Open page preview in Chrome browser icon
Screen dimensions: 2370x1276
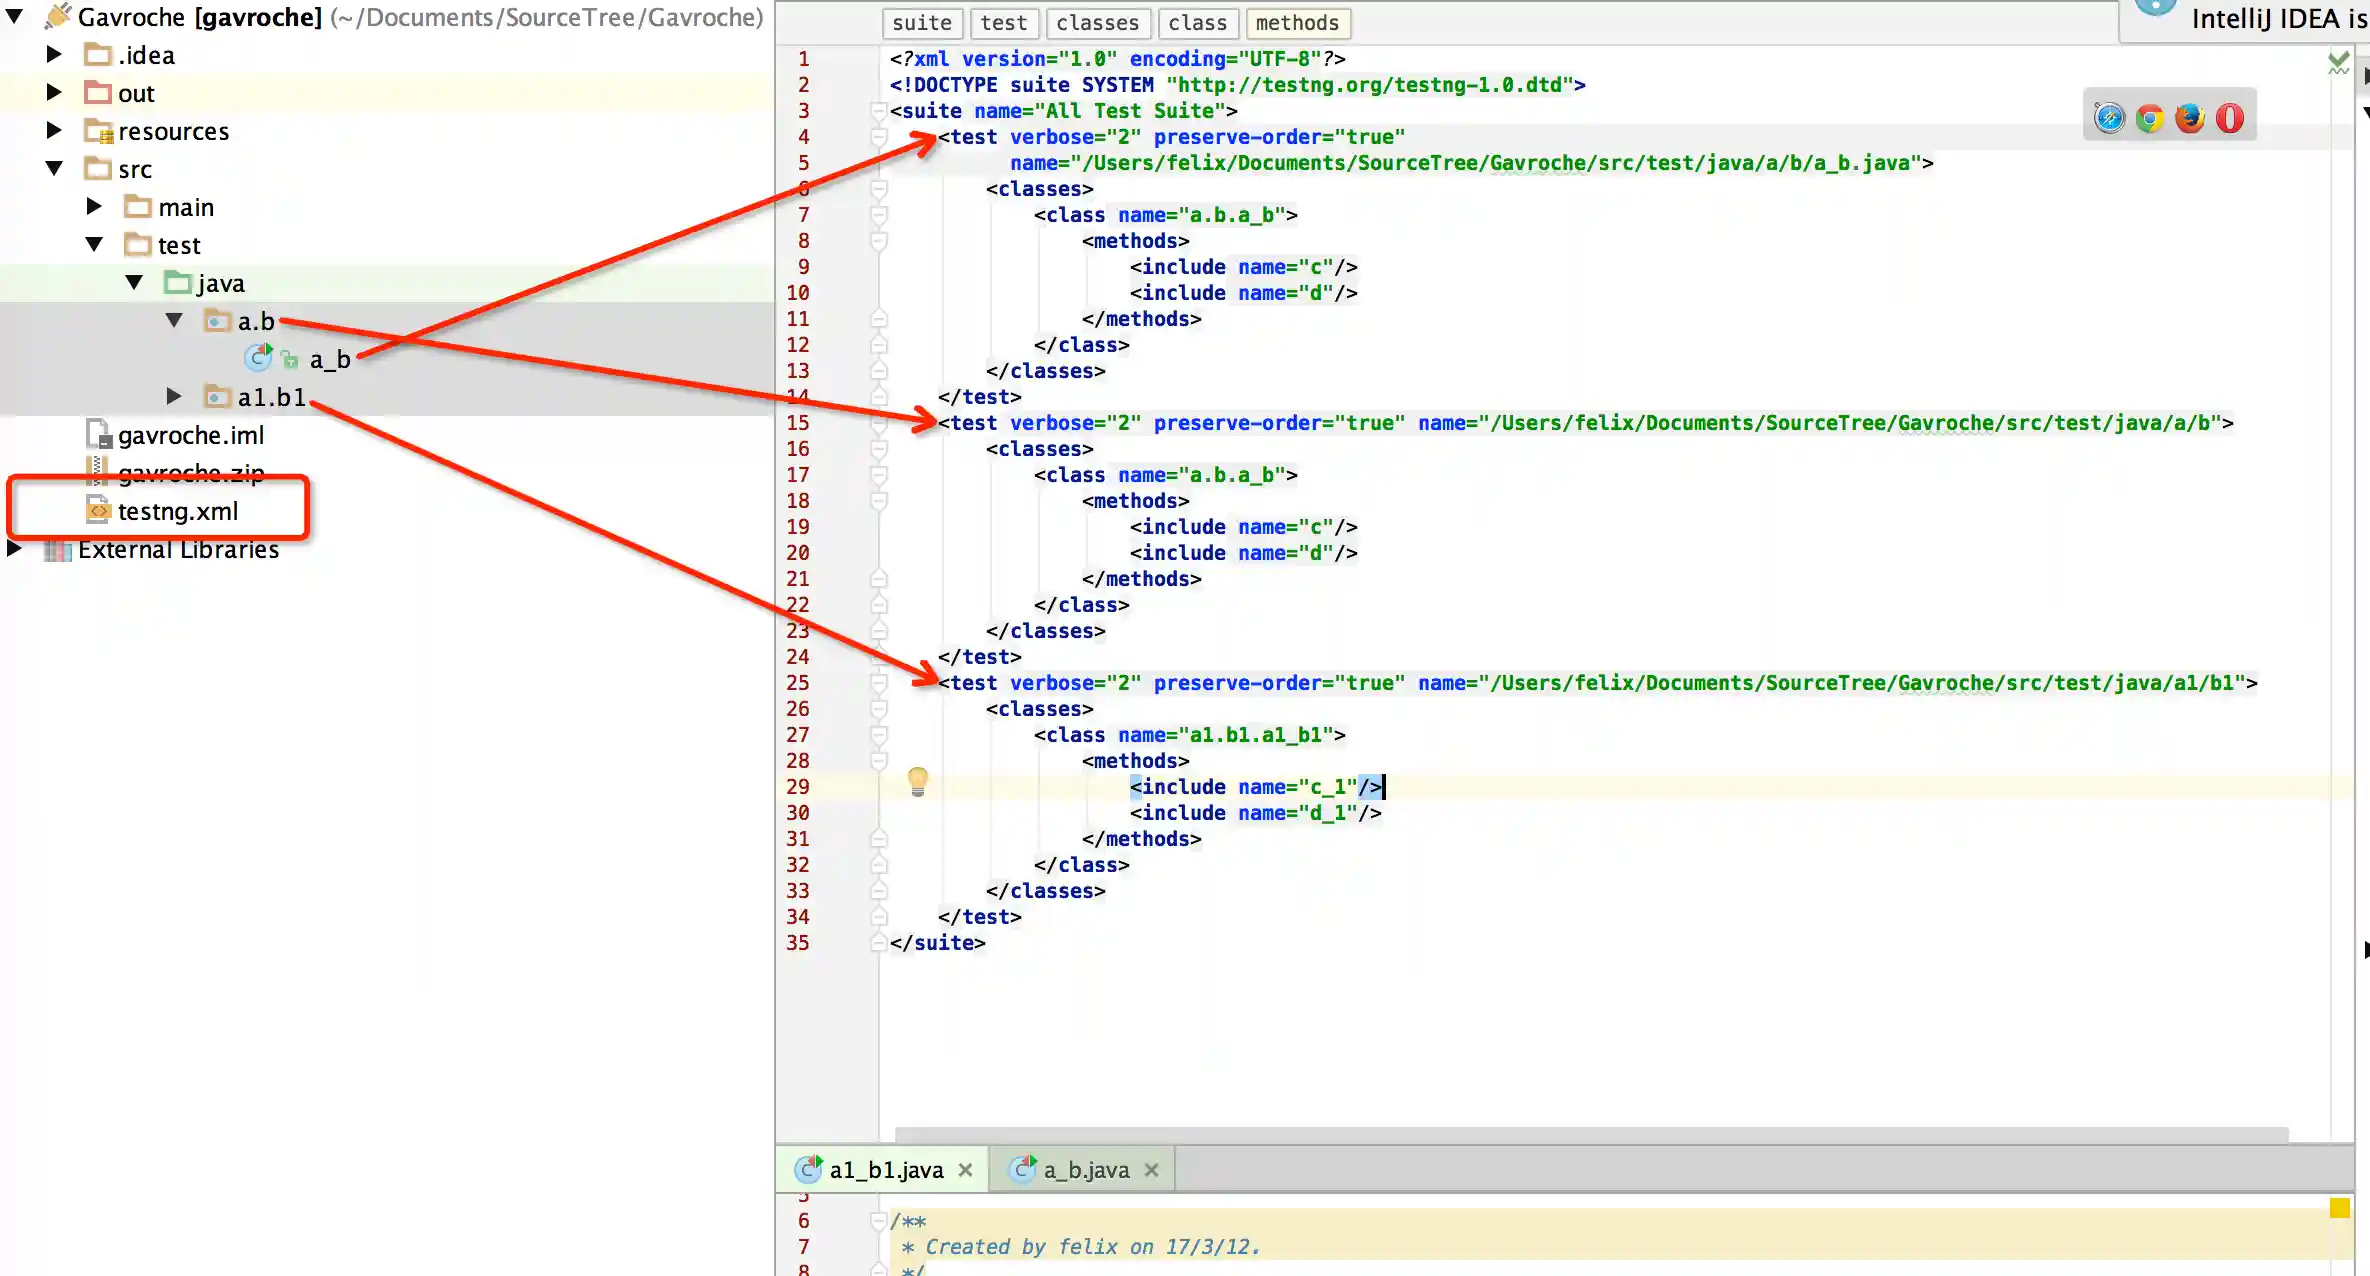click(2149, 118)
